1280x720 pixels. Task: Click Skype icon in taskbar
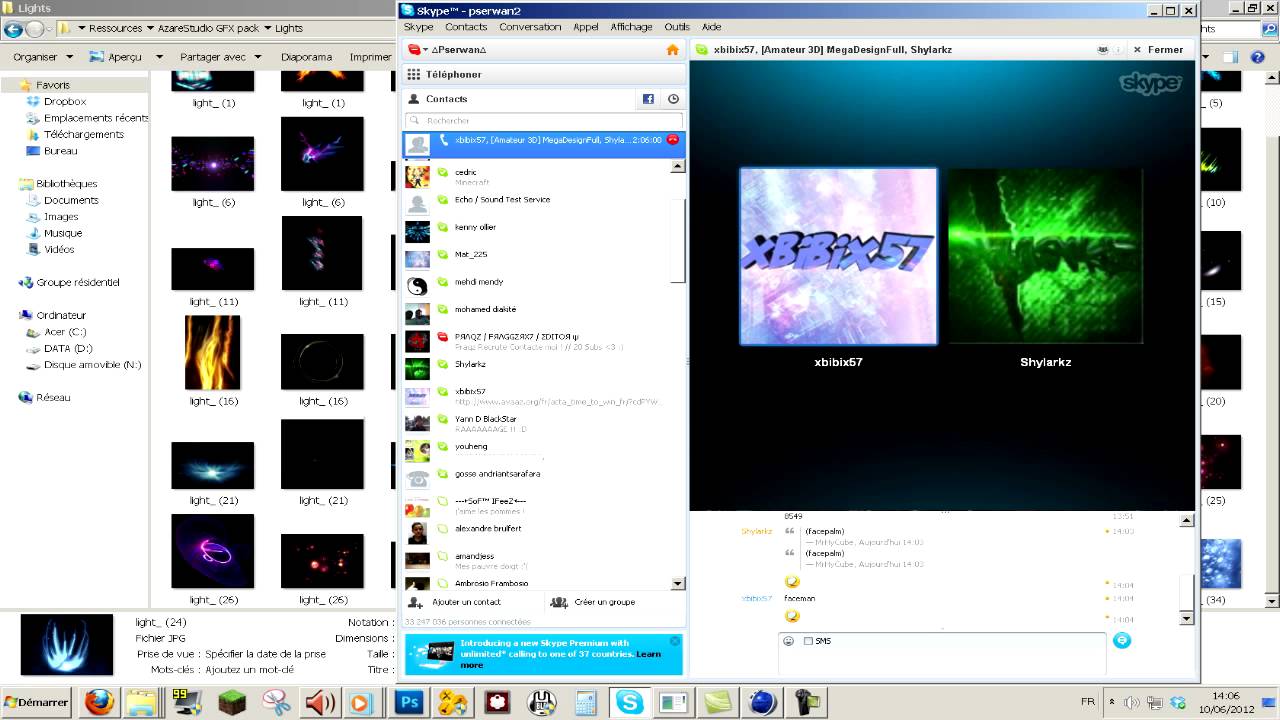pos(629,702)
